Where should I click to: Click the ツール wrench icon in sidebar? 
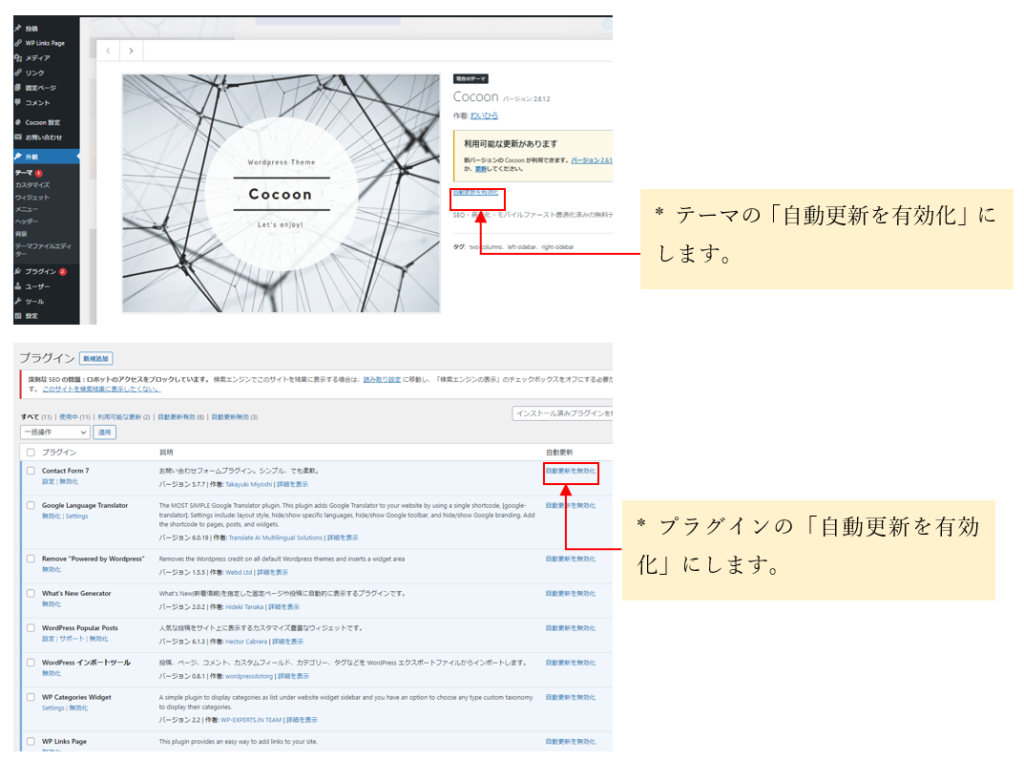click(18, 301)
